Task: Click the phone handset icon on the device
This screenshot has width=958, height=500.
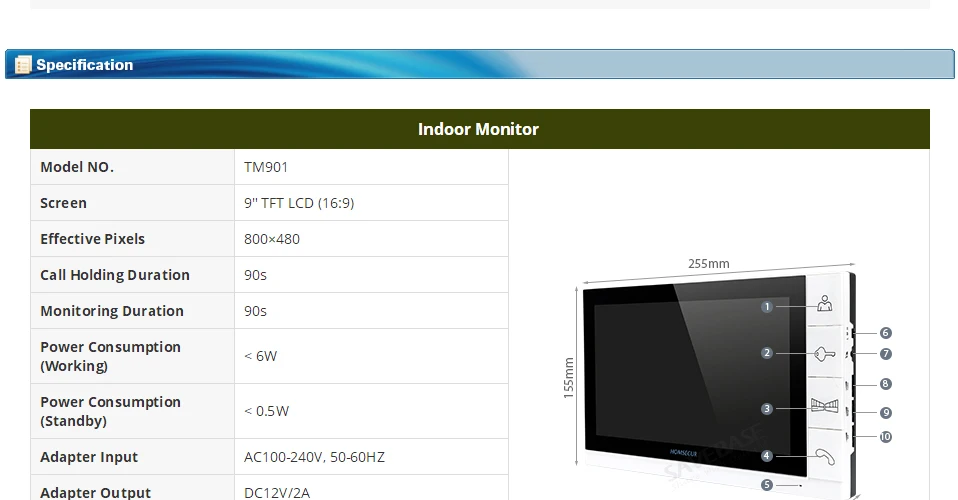Action: tap(825, 457)
